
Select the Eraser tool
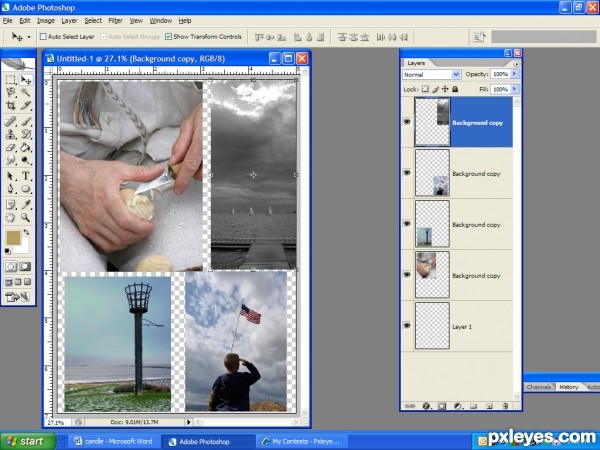coord(11,147)
